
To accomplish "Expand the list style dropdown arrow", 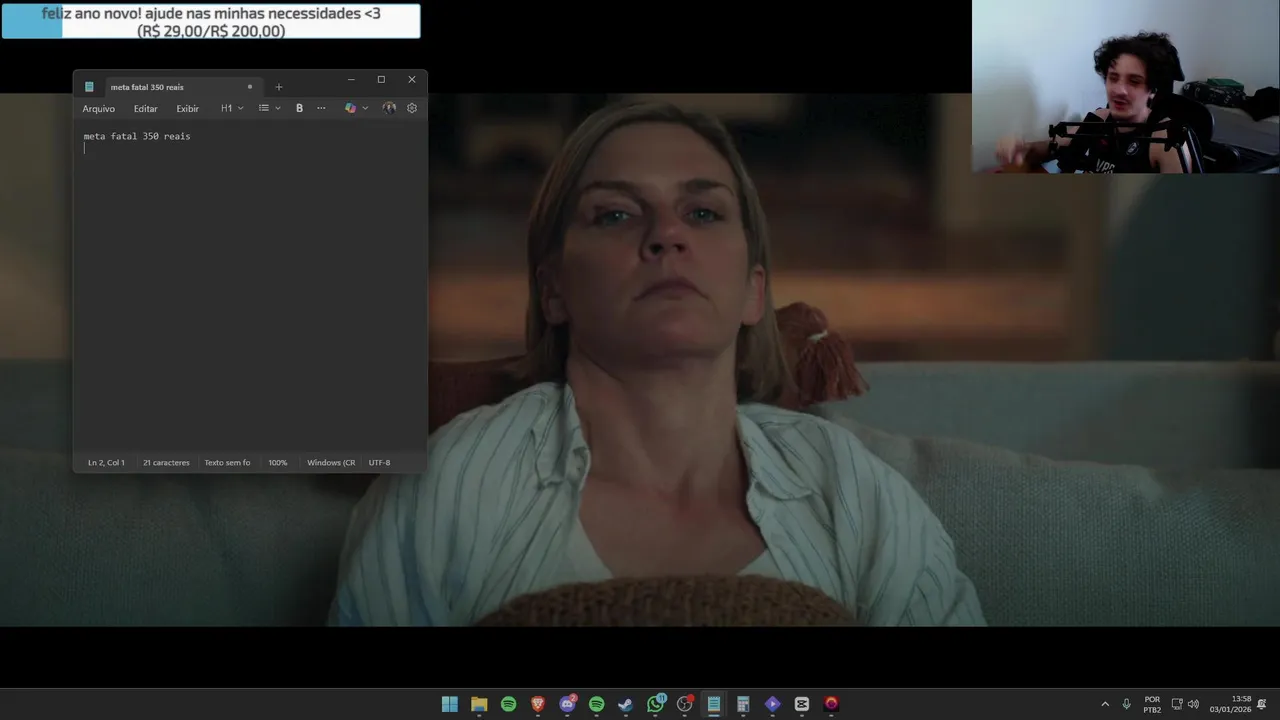I will (278, 108).
